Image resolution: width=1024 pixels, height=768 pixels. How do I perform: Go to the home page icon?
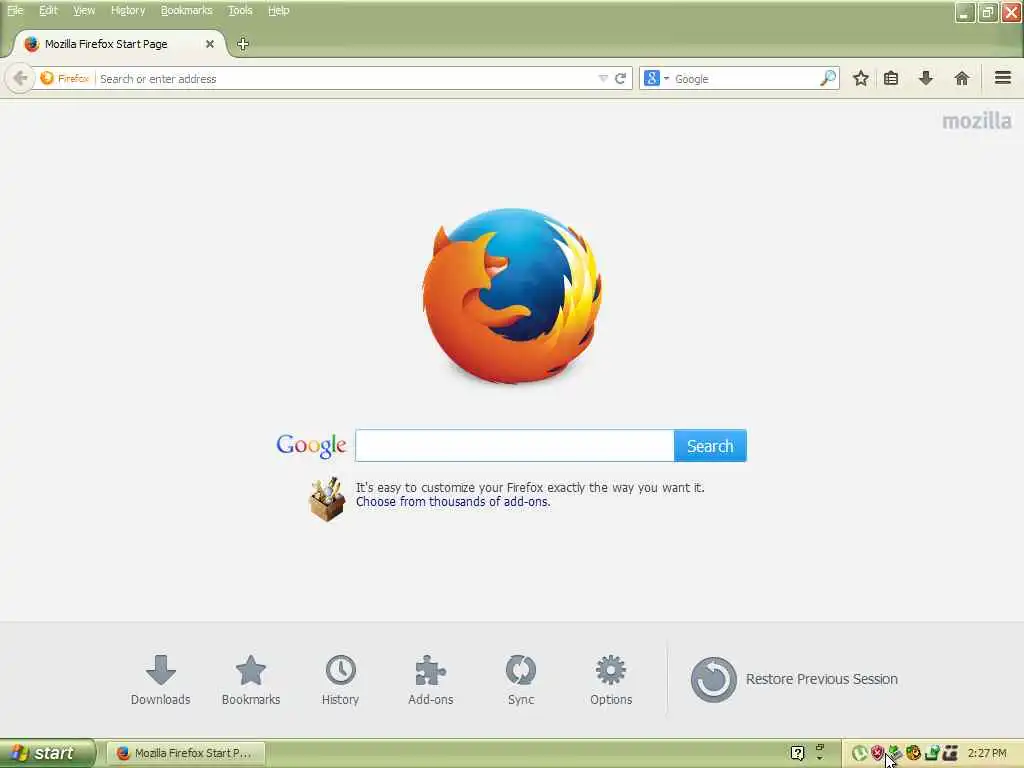point(961,78)
